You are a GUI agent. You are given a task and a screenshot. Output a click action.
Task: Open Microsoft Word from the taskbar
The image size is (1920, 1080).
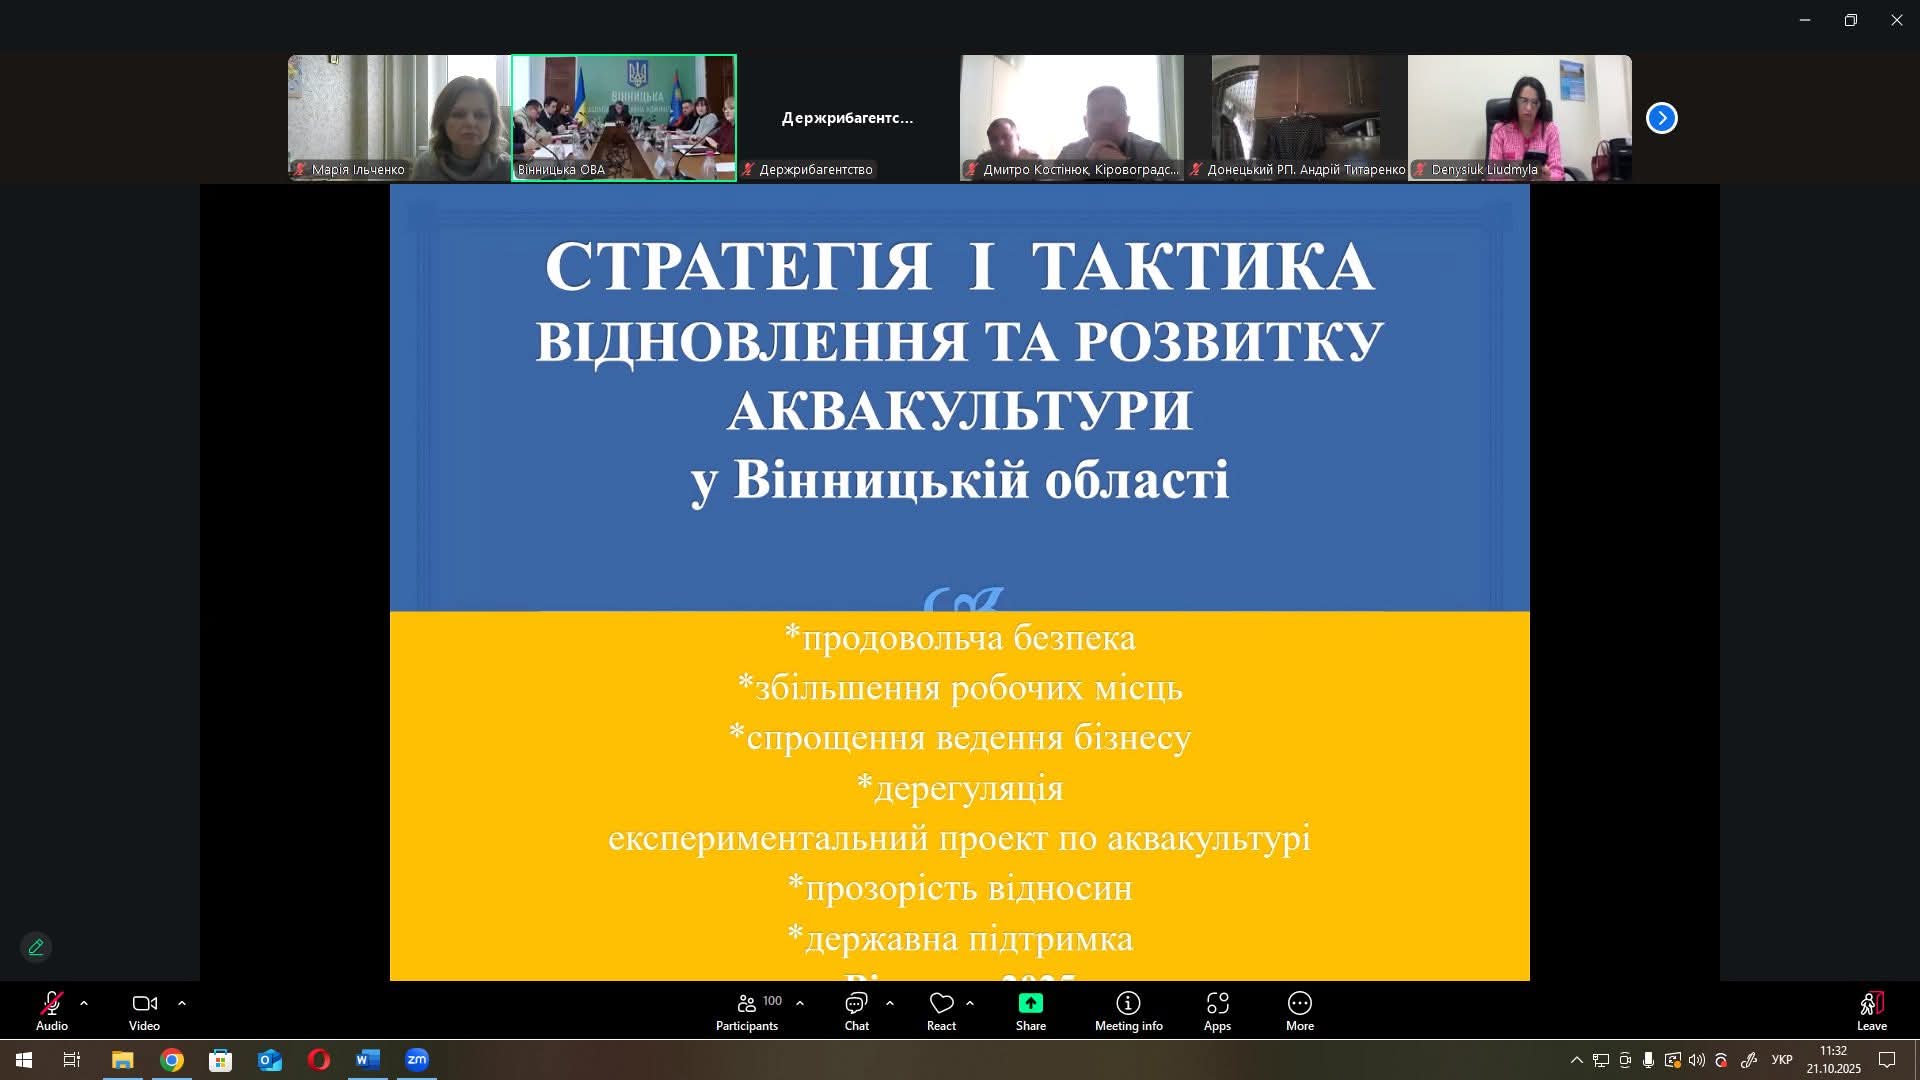tap(368, 1060)
